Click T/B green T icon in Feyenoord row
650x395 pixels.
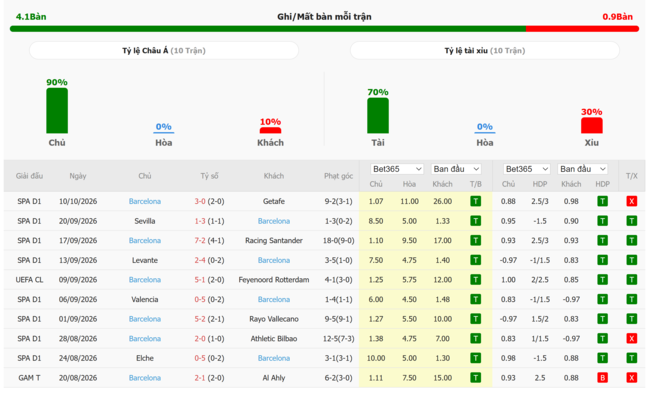(x=475, y=280)
